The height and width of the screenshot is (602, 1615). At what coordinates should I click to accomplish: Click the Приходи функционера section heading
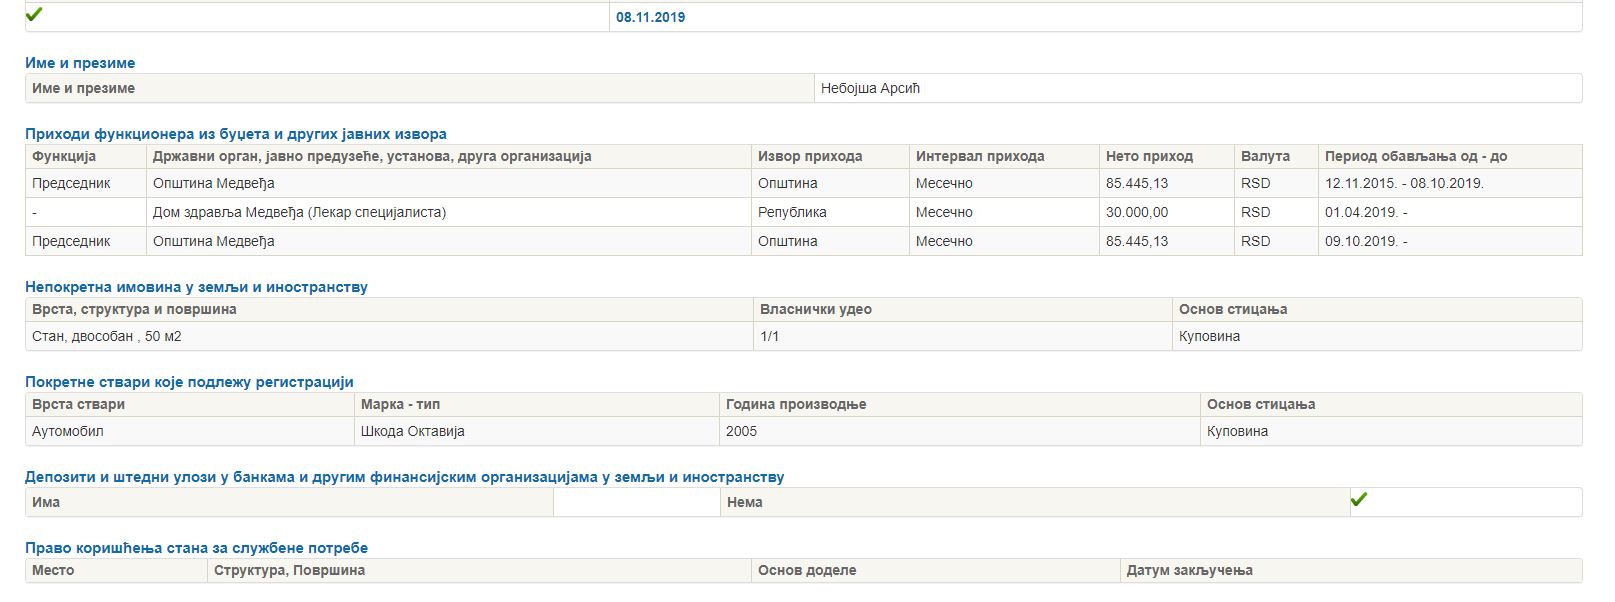click(x=236, y=134)
